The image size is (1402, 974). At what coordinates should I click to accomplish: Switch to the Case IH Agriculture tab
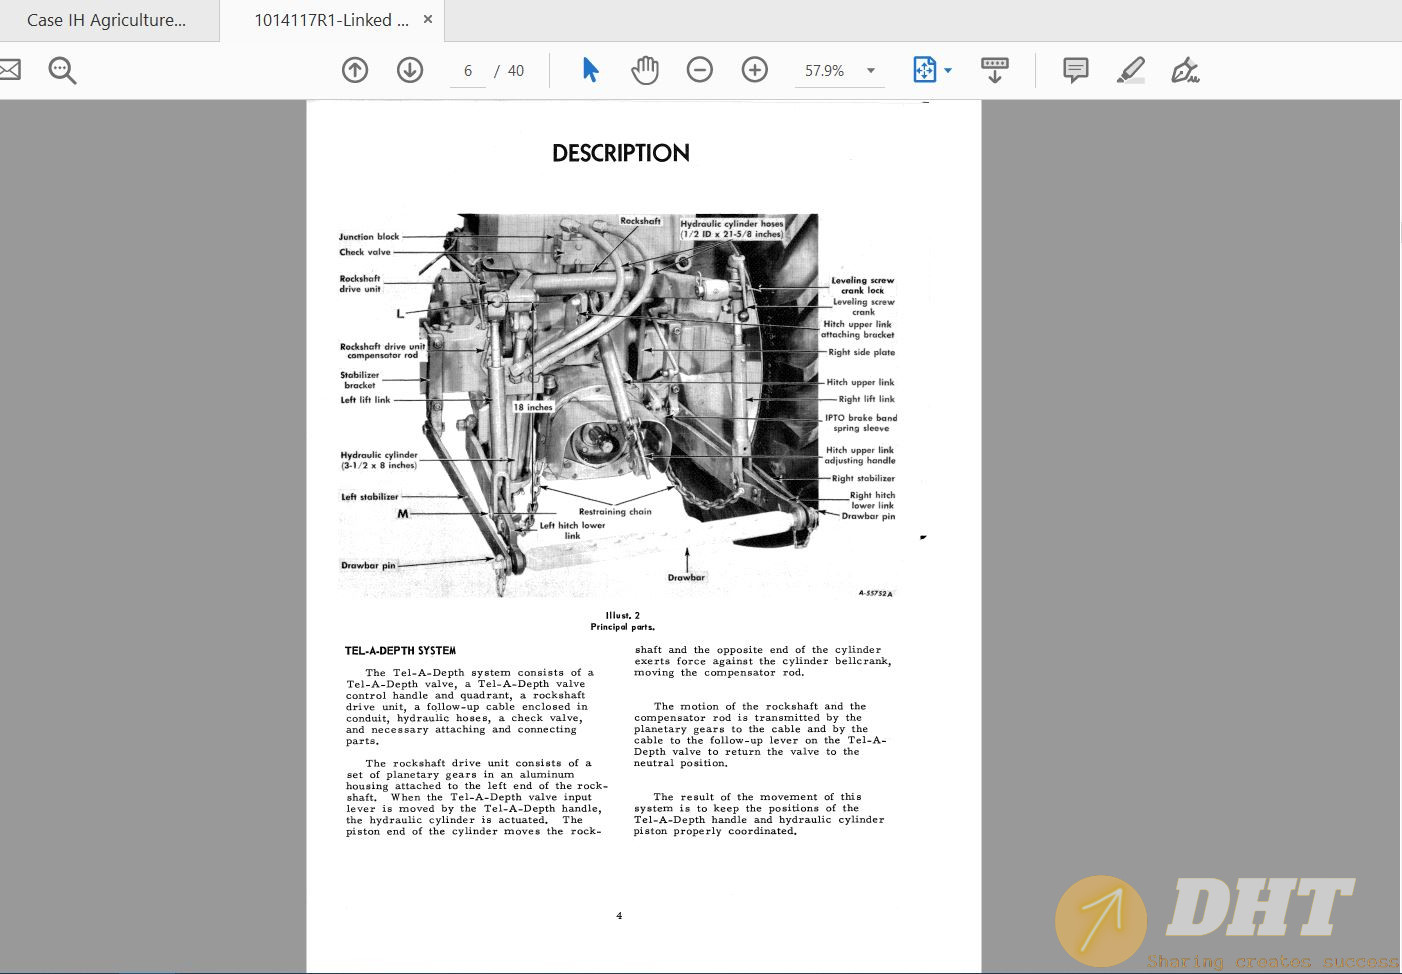tap(106, 20)
